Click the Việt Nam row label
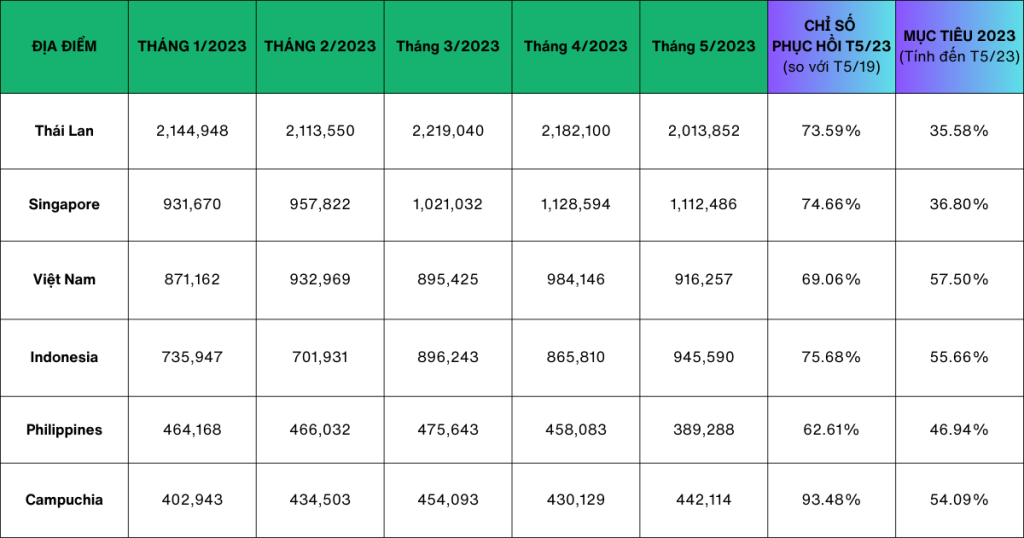Viewport: 1024px width, 538px height. point(64,280)
